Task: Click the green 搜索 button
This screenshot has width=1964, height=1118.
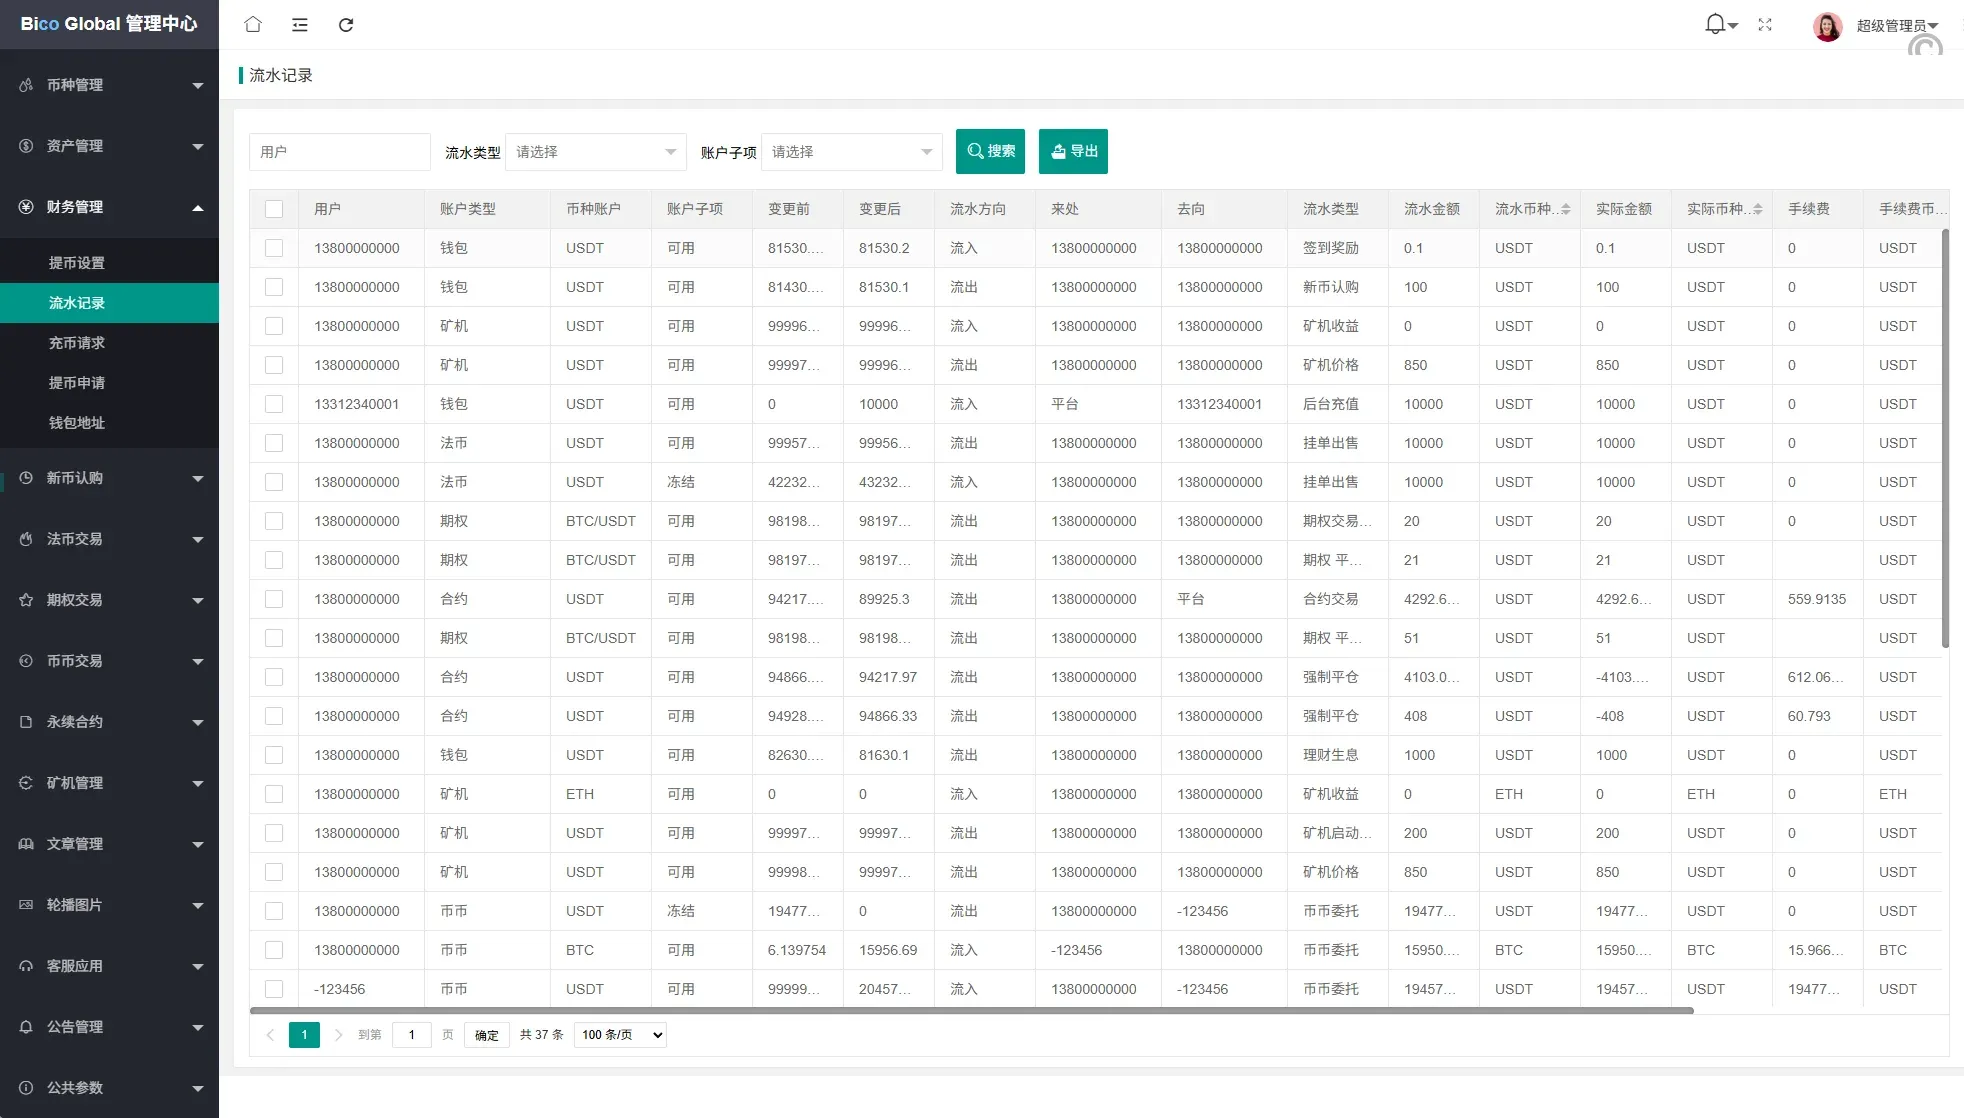Action: [990, 152]
